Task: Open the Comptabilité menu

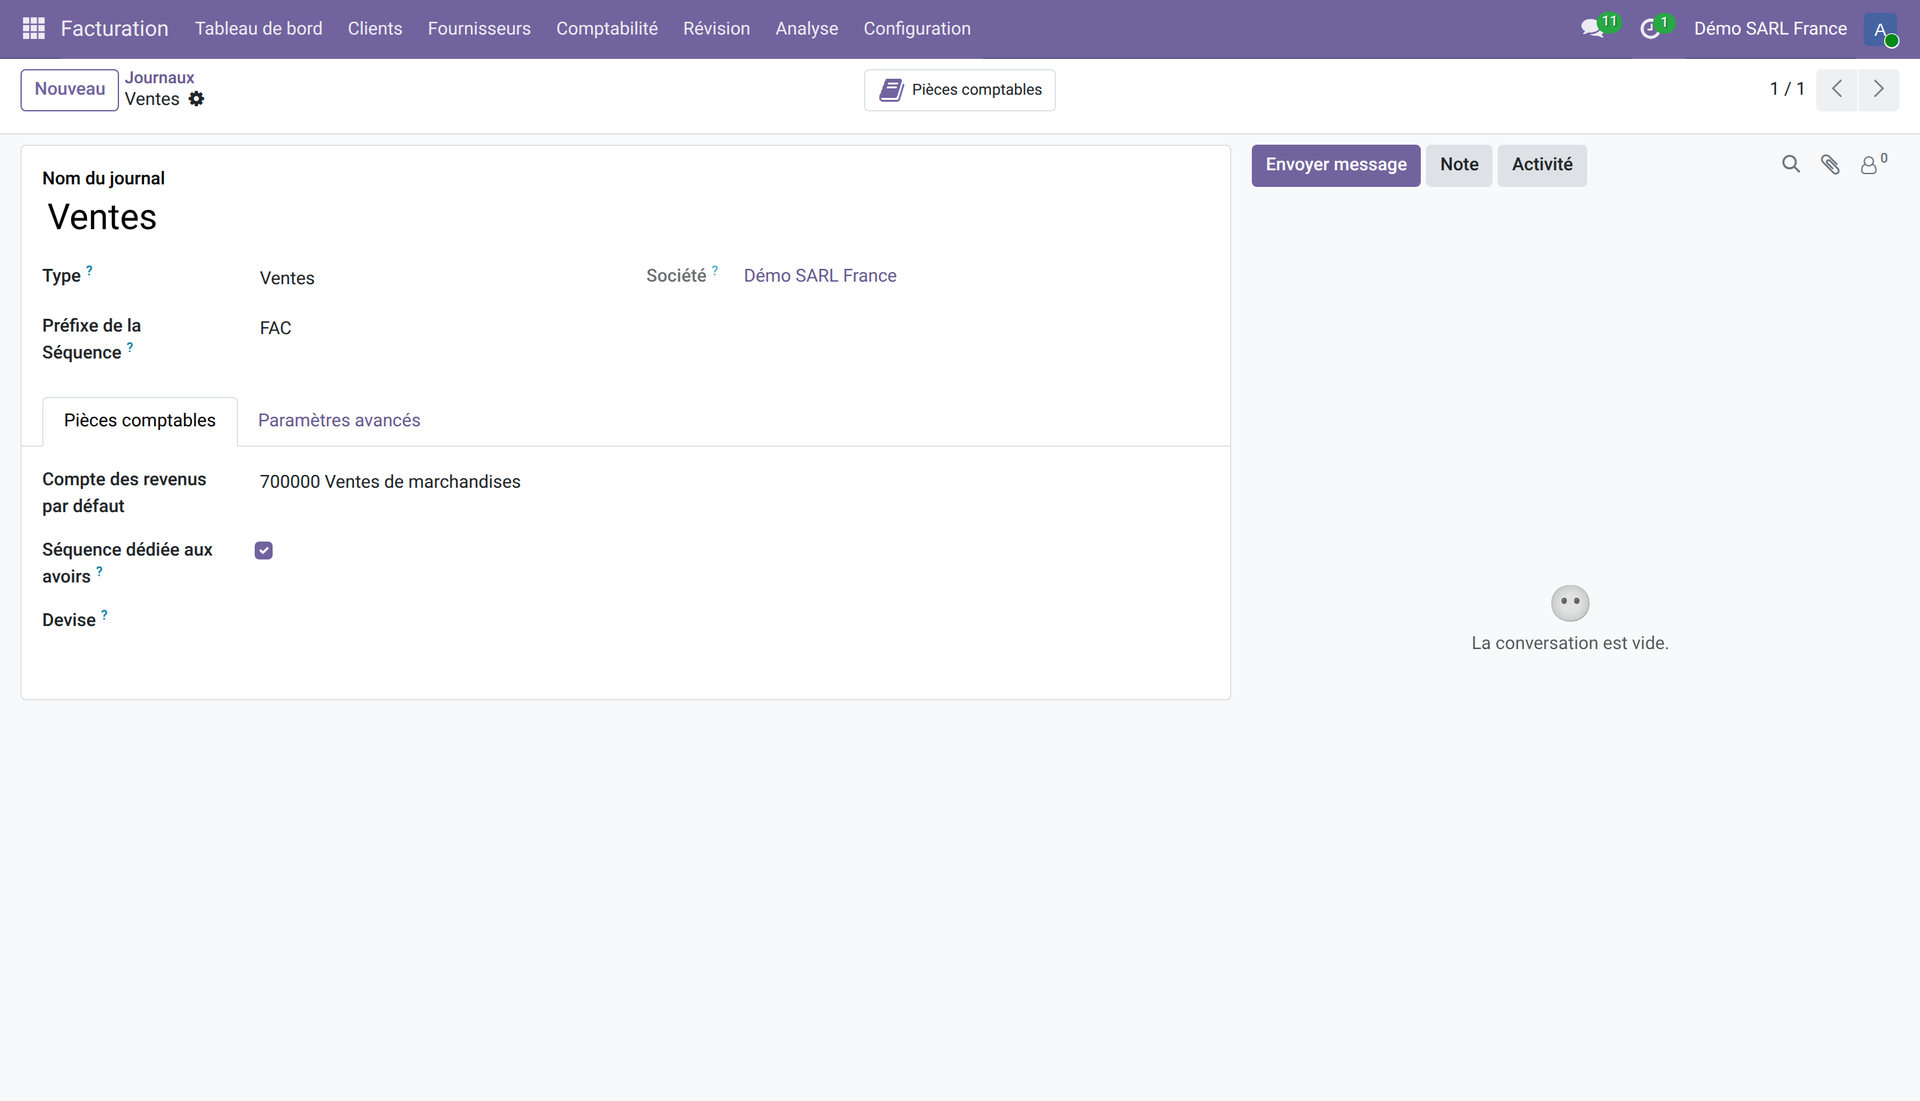Action: pyautogui.click(x=607, y=29)
